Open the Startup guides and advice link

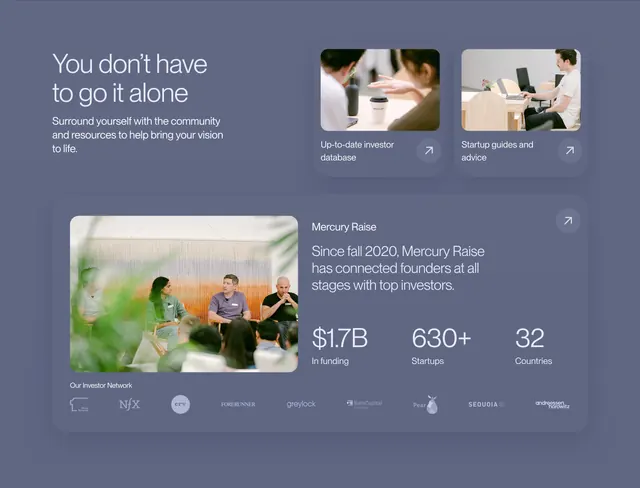point(497,151)
